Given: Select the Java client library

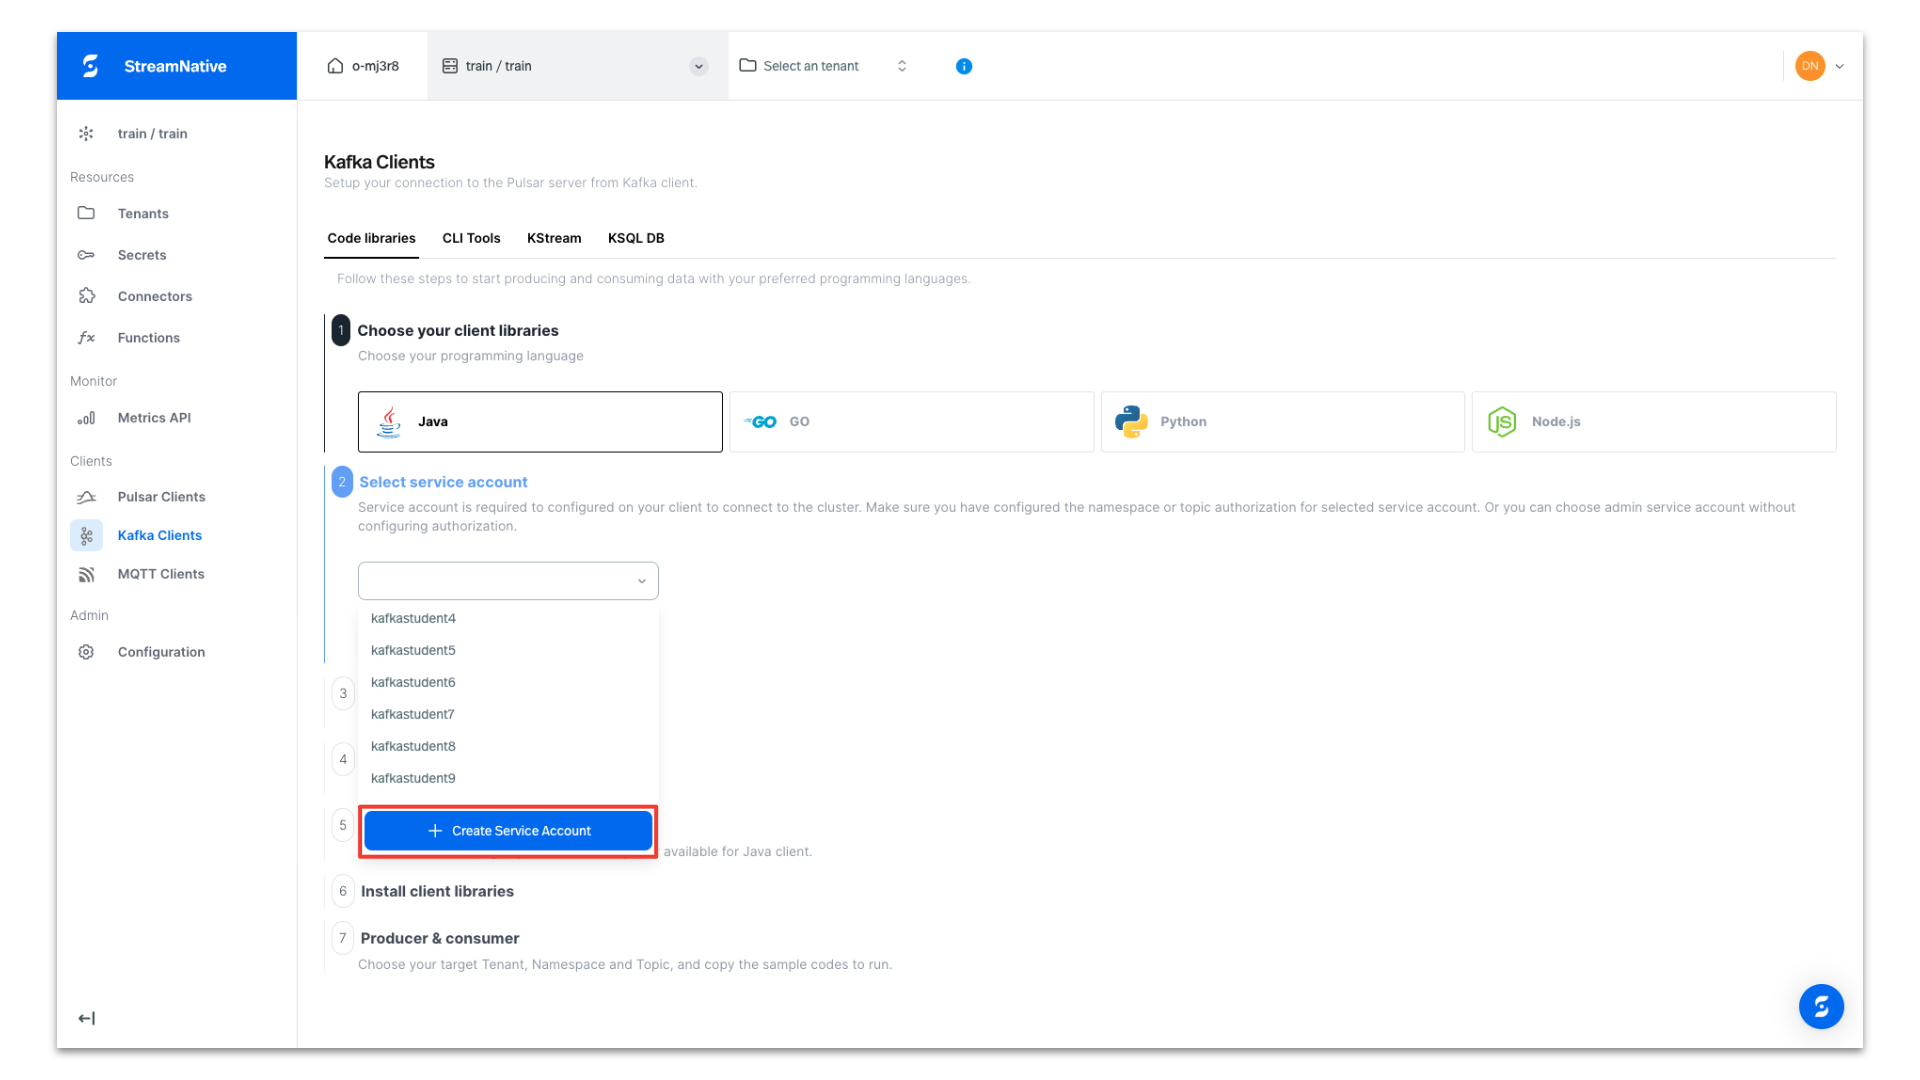Looking at the screenshot, I should [539, 421].
